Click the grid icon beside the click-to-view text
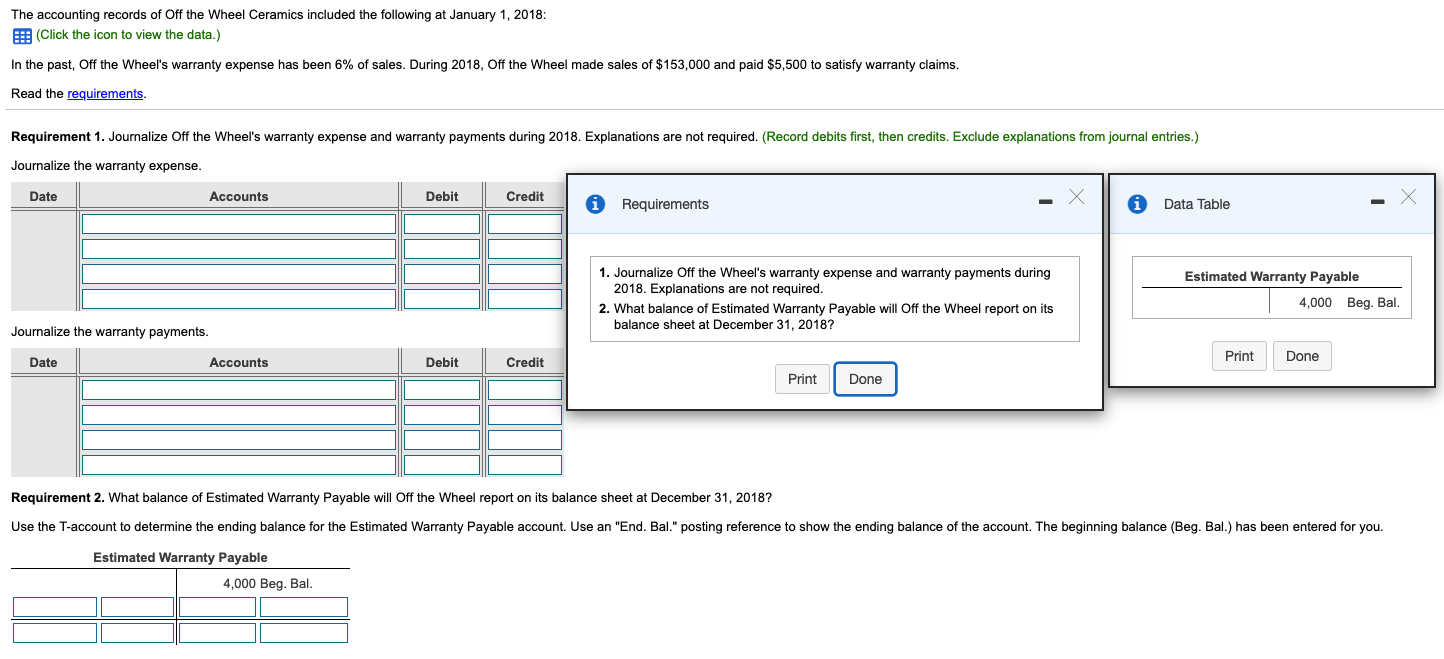This screenshot has width=1444, height=659. (21, 35)
